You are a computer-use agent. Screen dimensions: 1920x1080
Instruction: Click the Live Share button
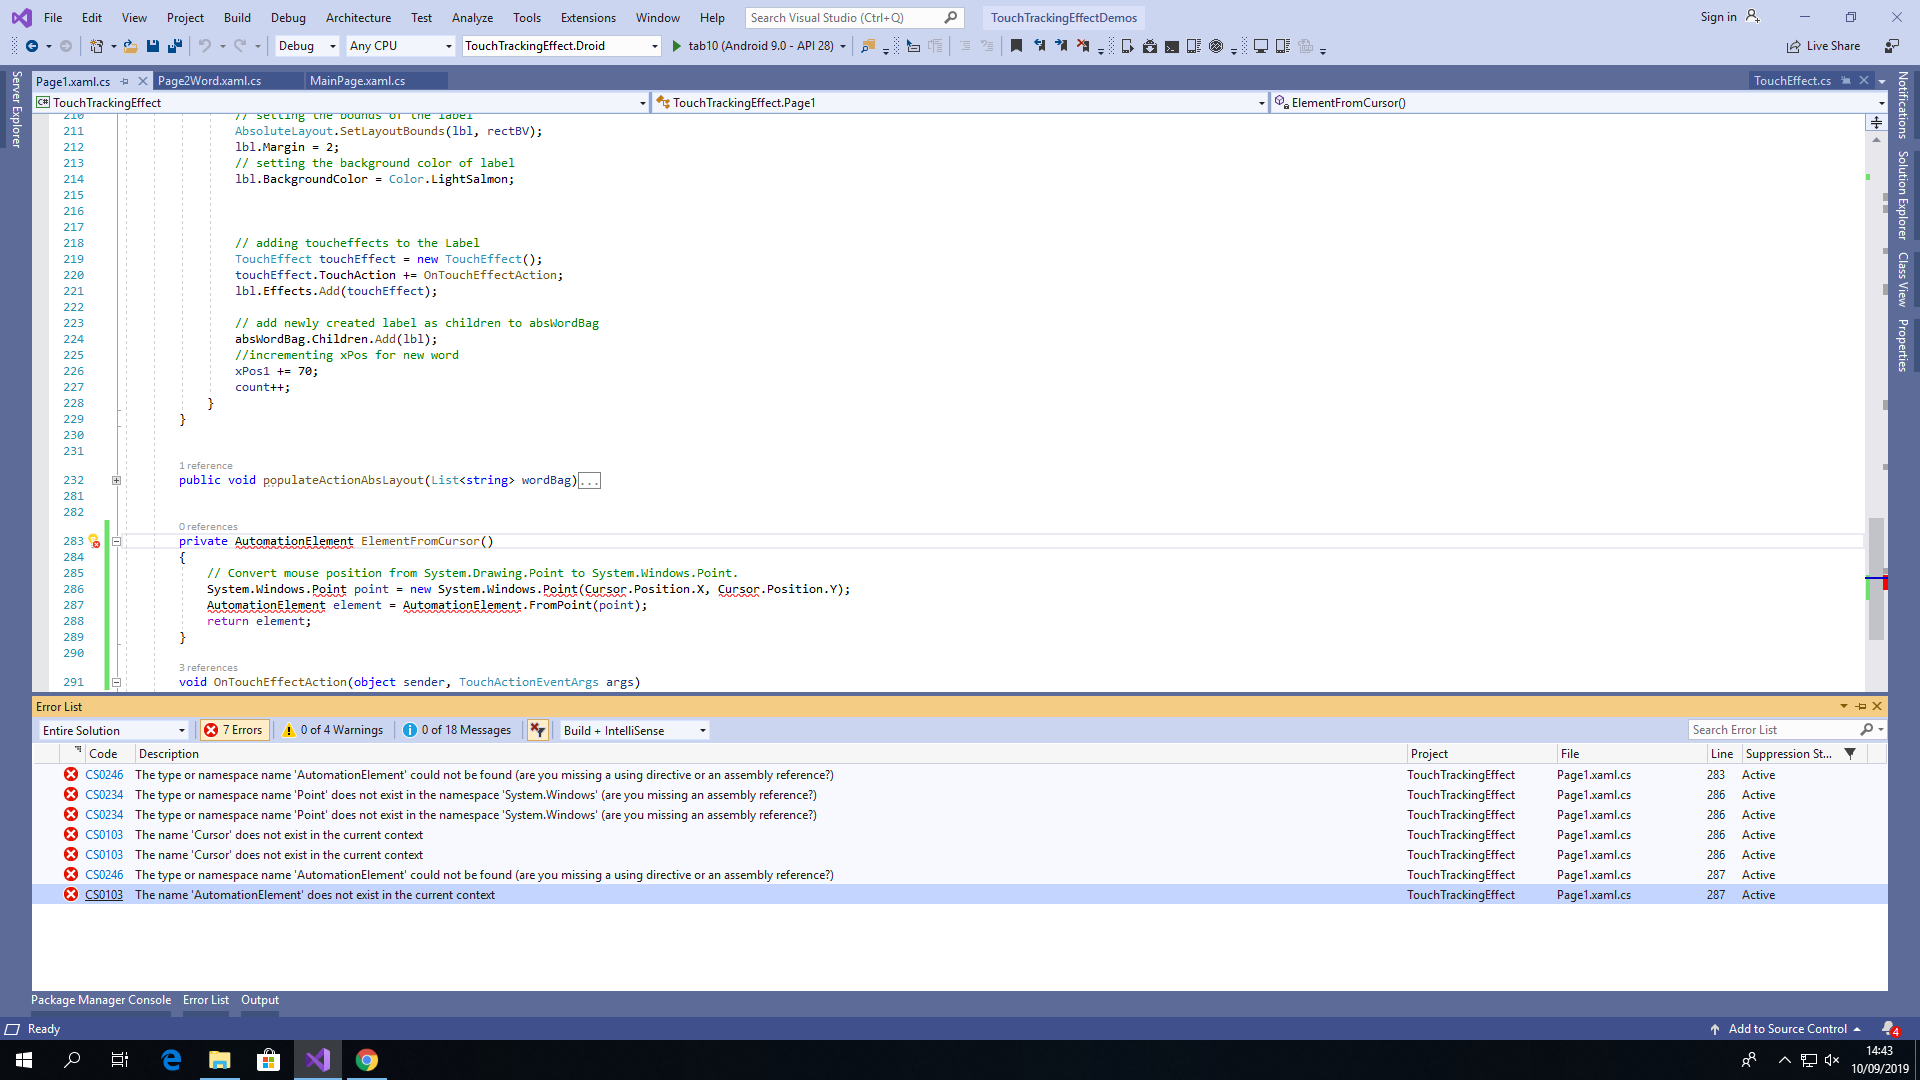point(1824,46)
